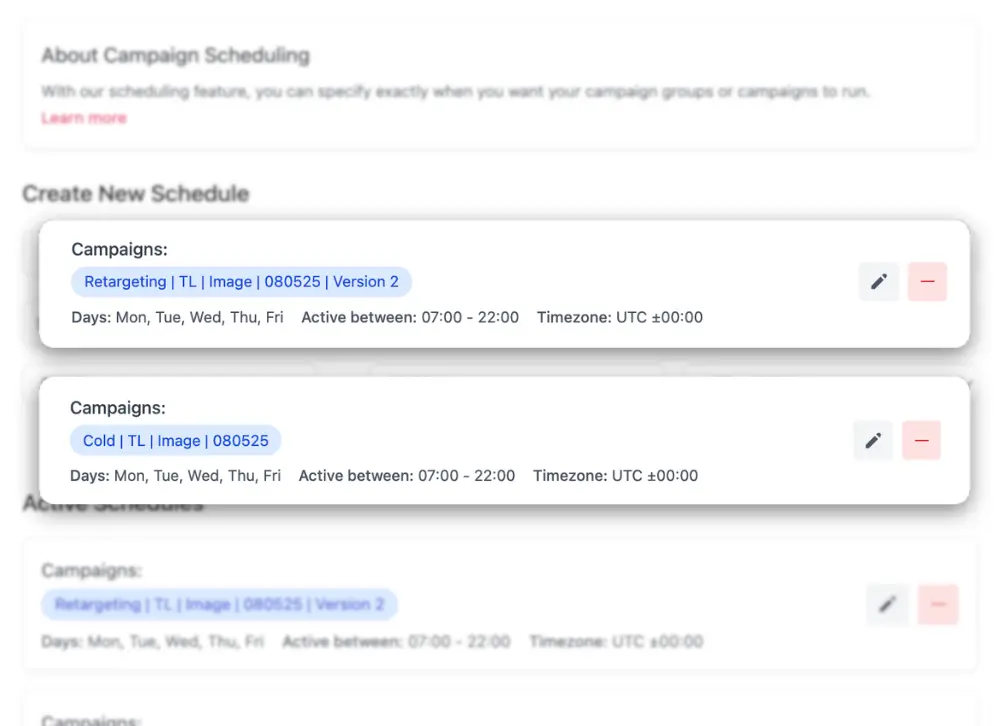Click the red minus button under Active Schedules
Image resolution: width=1004 pixels, height=726 pixels.
click(x=938, y=605)
